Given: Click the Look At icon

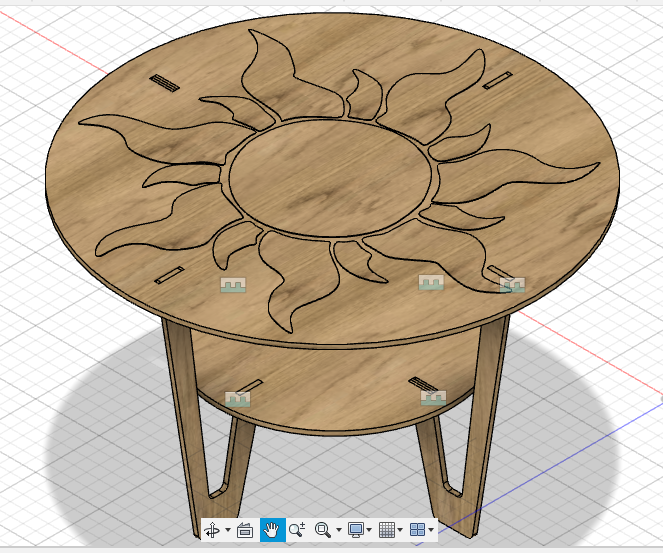Looking at the screenshot, I should point(244,530).
